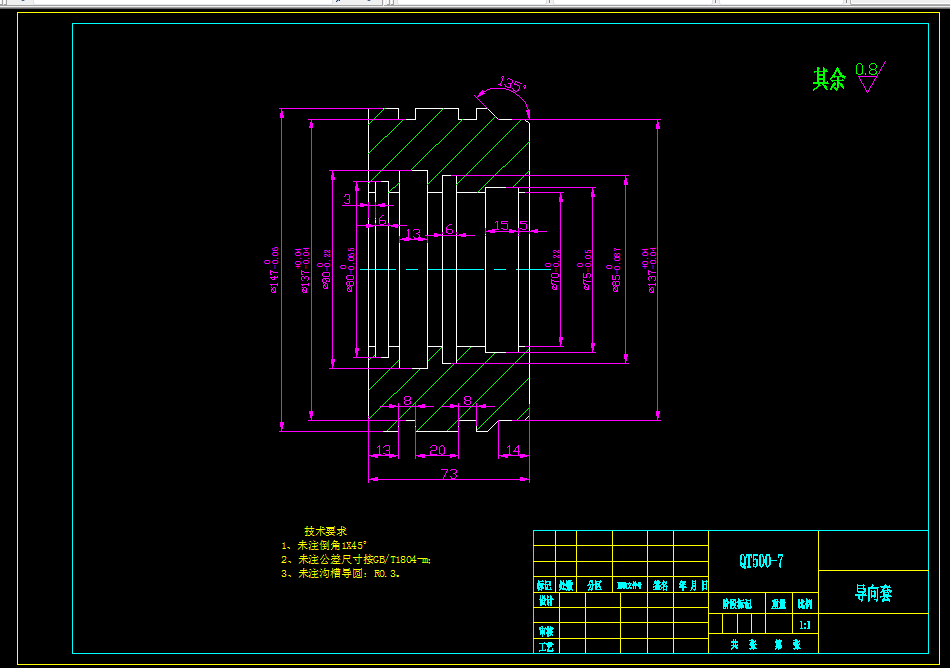This screenshot has width=950, height=668.
Task: Select note 2 about GB/T1804-m tolerance
Action: [356, 560]
